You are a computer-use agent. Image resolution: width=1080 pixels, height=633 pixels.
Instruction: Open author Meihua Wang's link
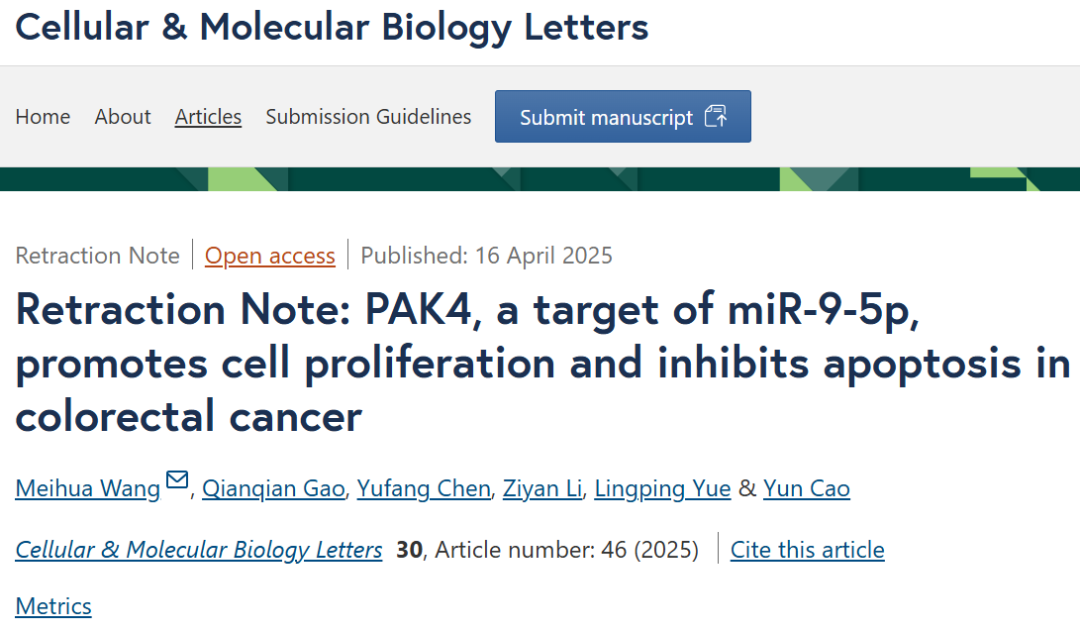(x=87, y=488)
